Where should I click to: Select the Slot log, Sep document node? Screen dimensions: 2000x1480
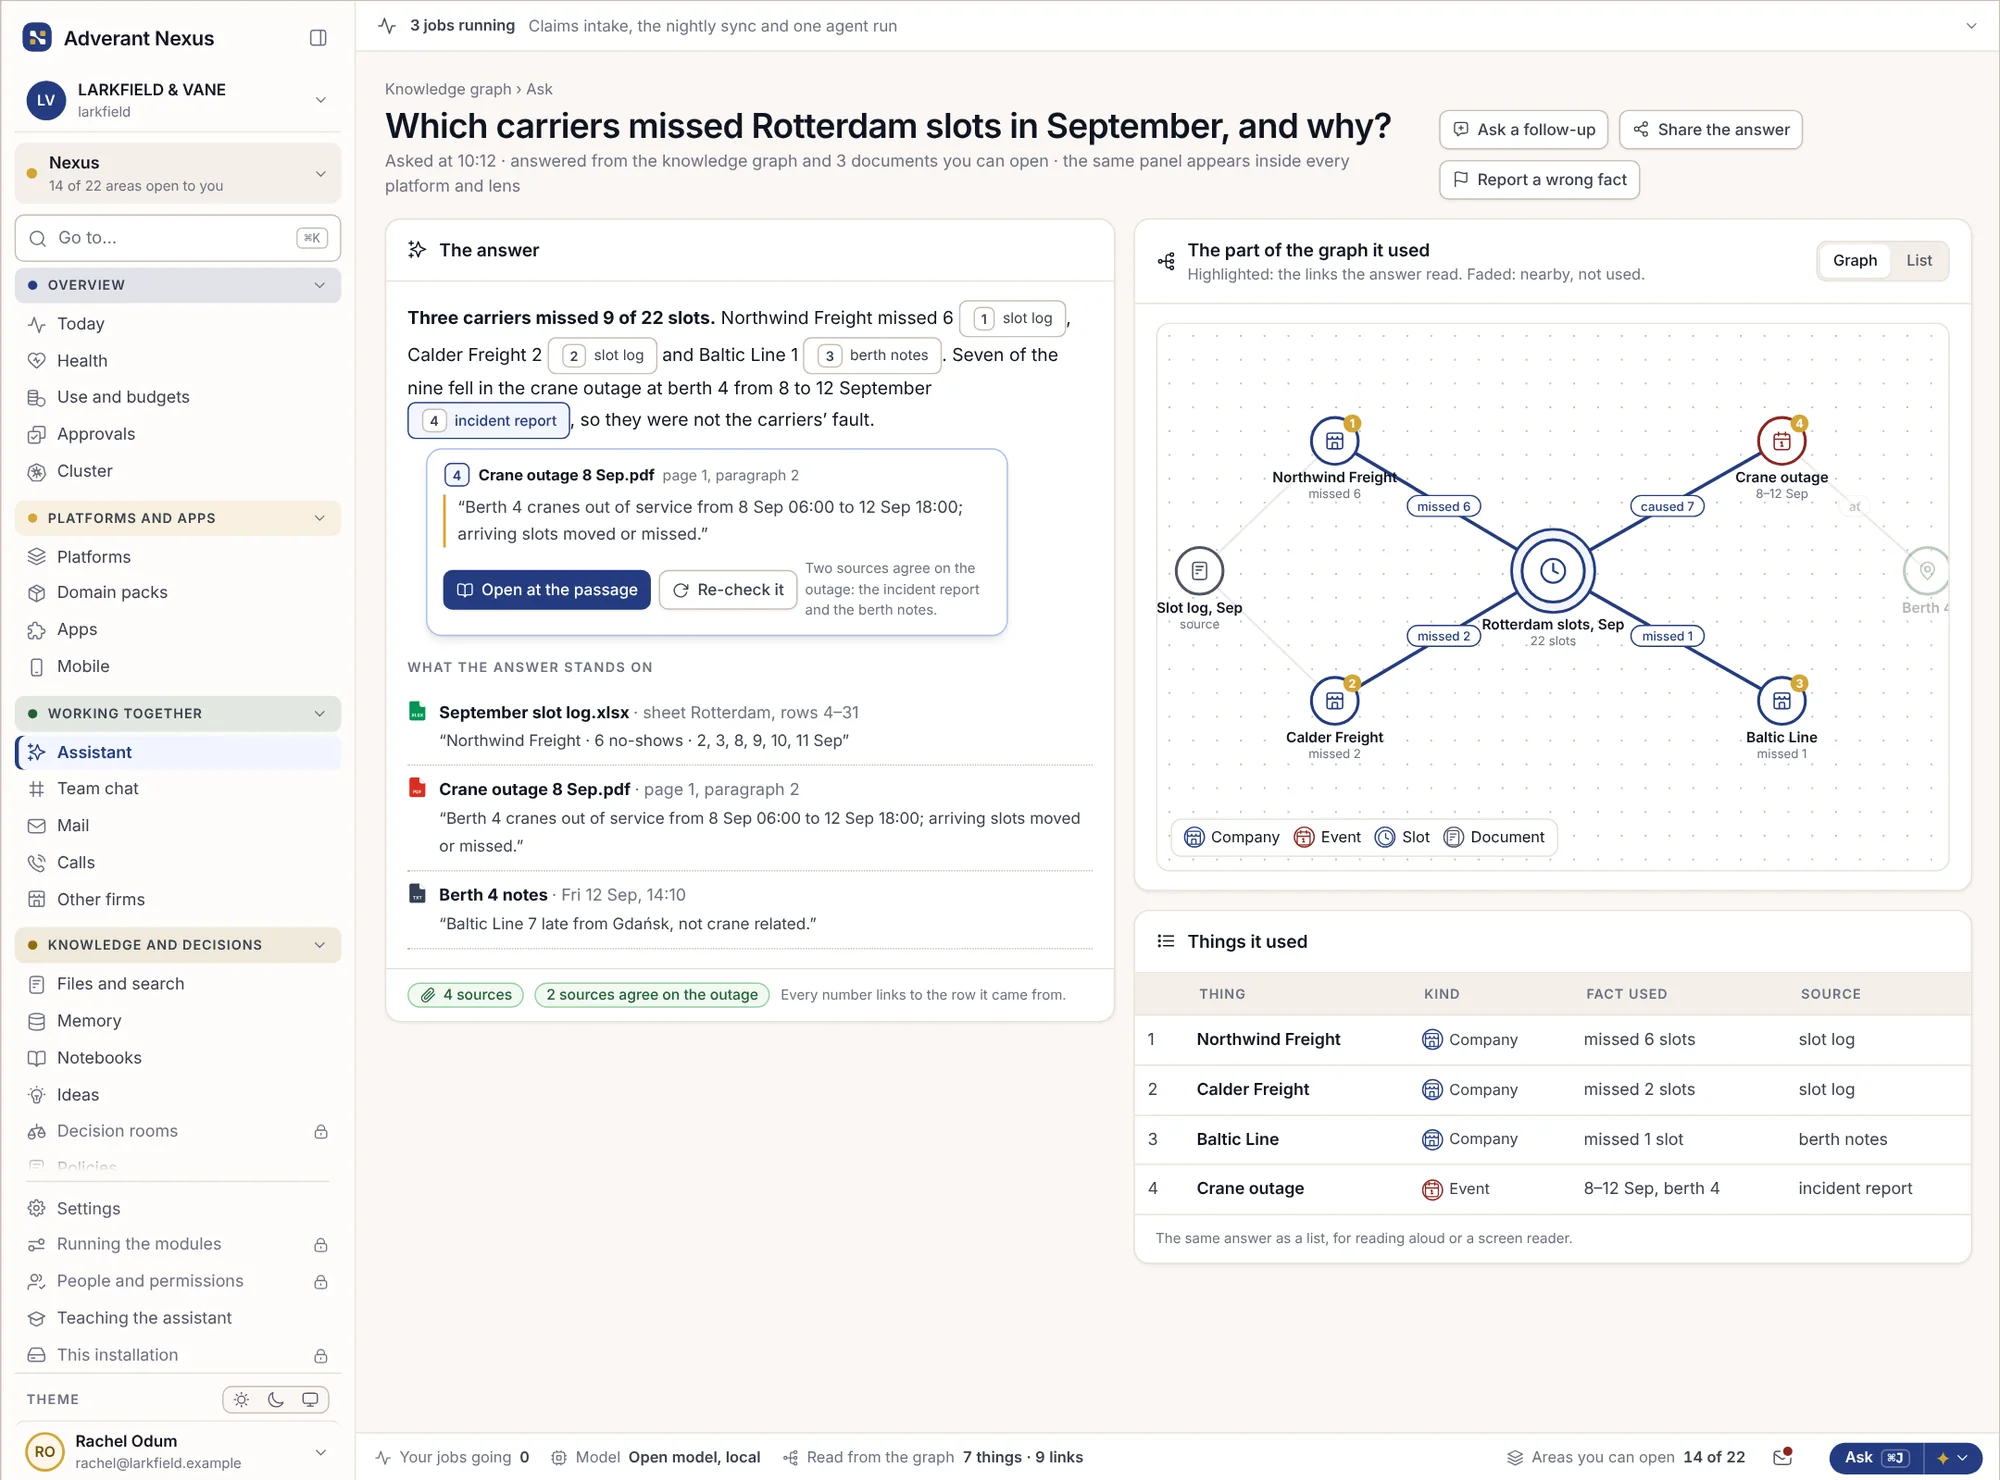1199,571
